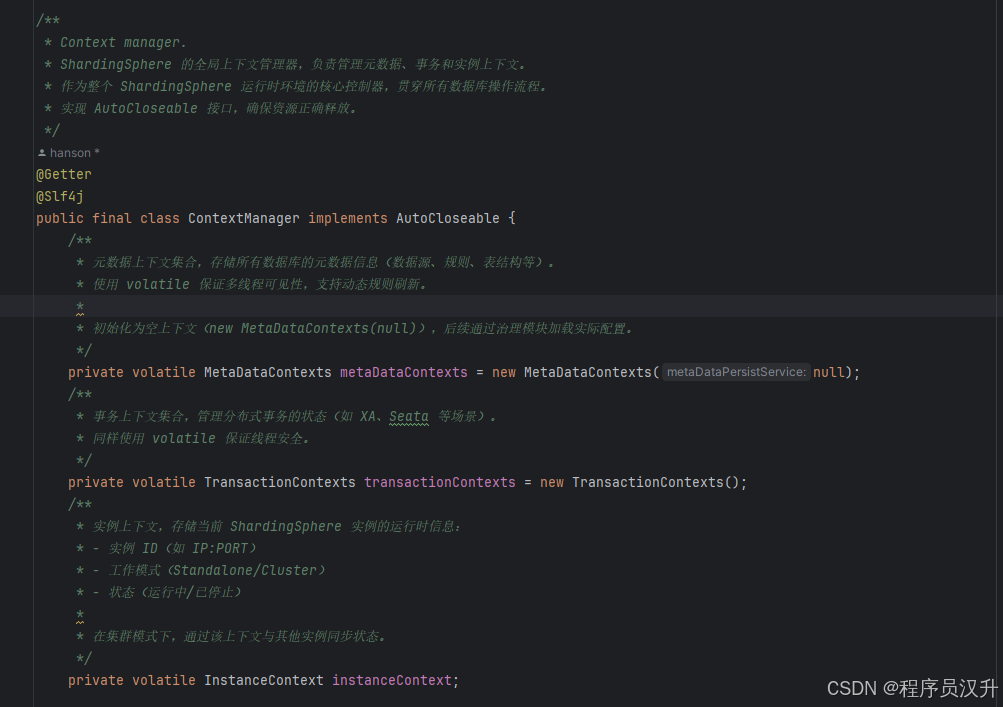Image resolution: width=1003 pixels, height=707 pixels.
Task: Click comment "元数据上下文集合，存储所有数据库的元数据信息"
Action: click(x=235, y=262)
